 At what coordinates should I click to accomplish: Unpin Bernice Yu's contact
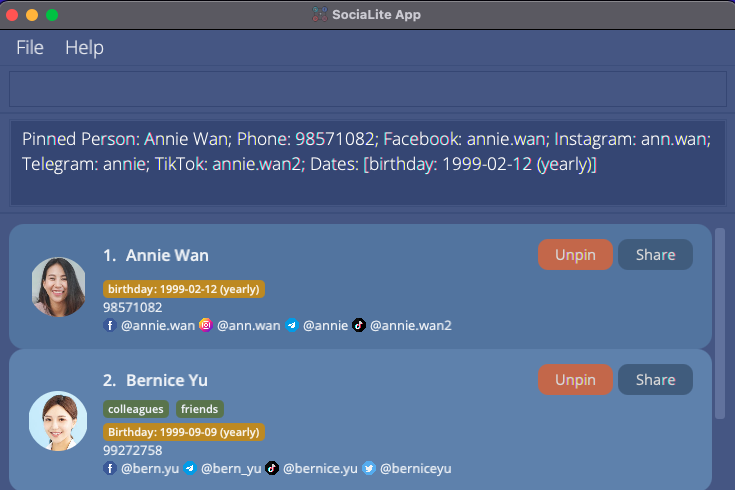575,380
